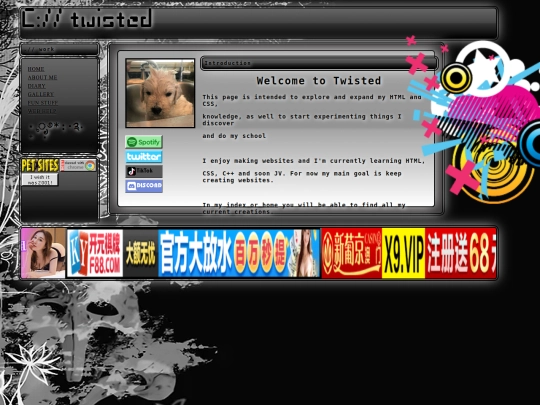Click the 'This page is intended' paragraph

point(312,100)
